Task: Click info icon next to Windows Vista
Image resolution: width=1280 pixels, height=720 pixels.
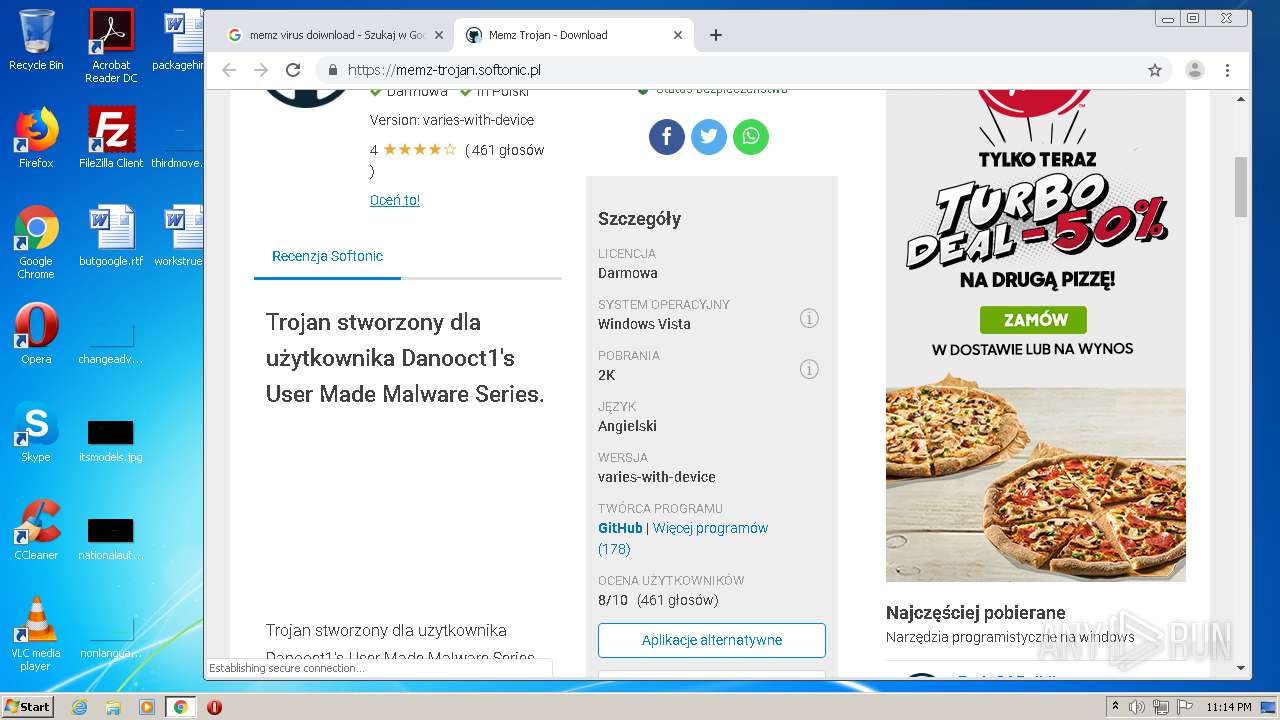Action: point(809,318)
